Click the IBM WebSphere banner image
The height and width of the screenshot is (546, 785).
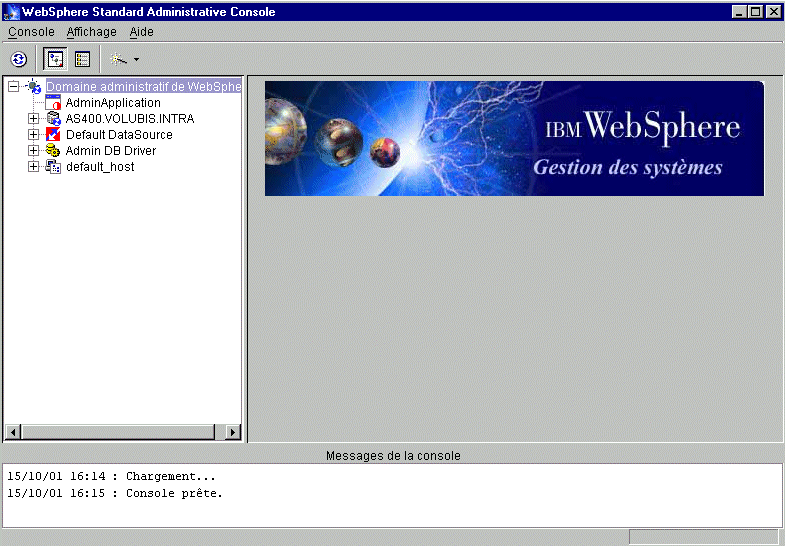click(x=514, y=138)
